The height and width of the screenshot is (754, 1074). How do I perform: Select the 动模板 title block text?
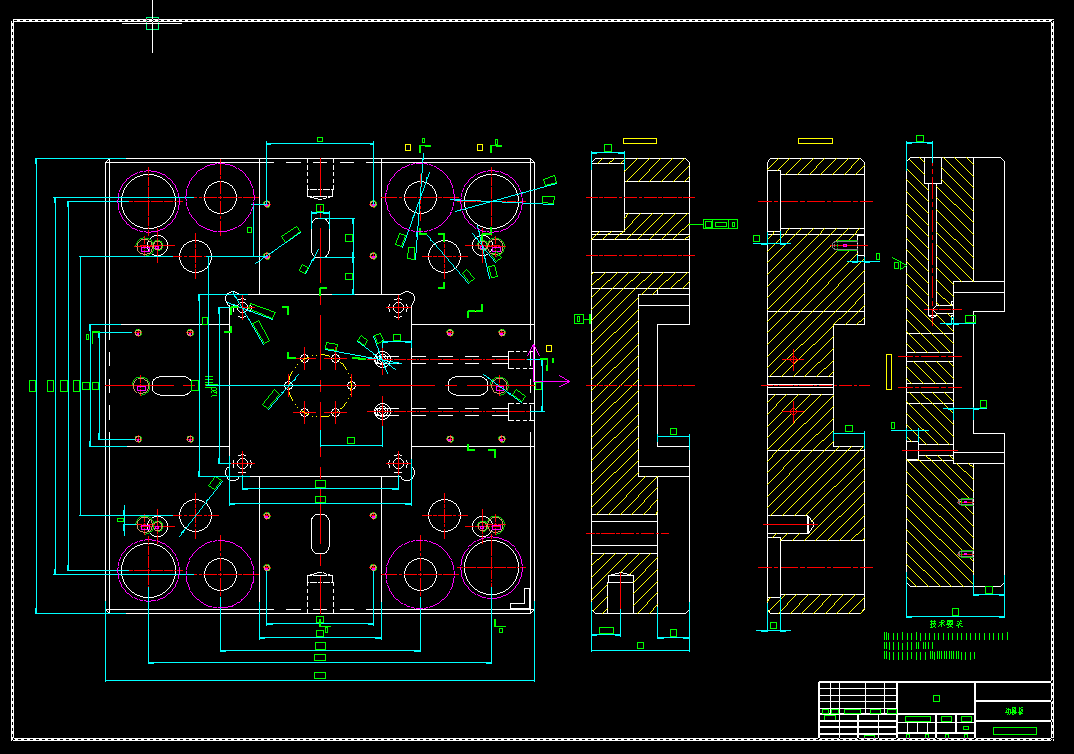[1014, 711]
